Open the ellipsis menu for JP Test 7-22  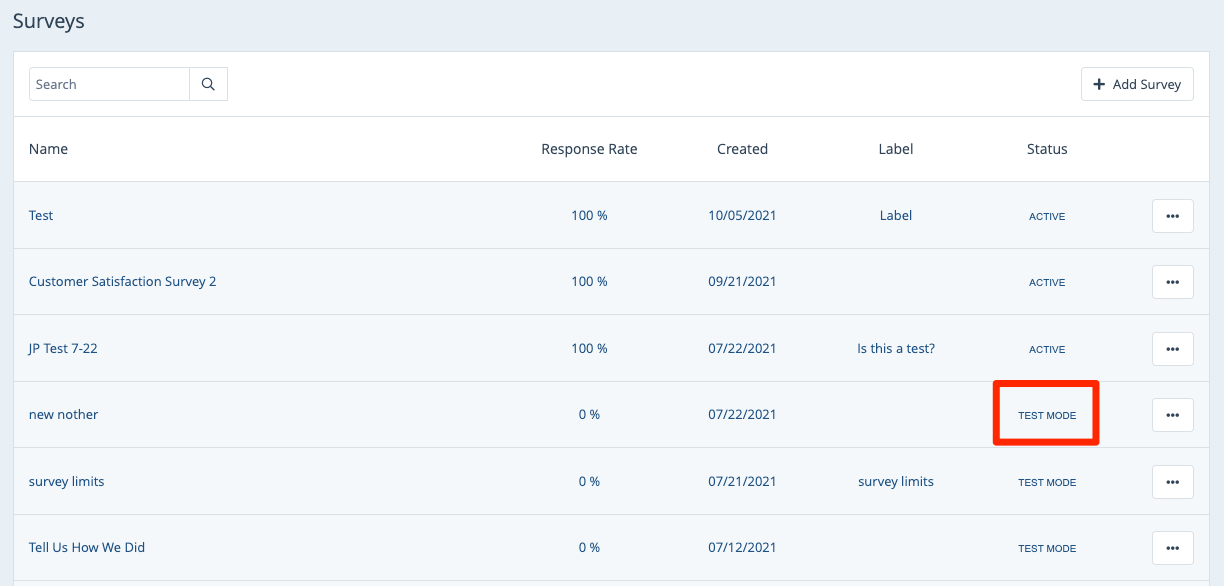(x=1172, y=349)
